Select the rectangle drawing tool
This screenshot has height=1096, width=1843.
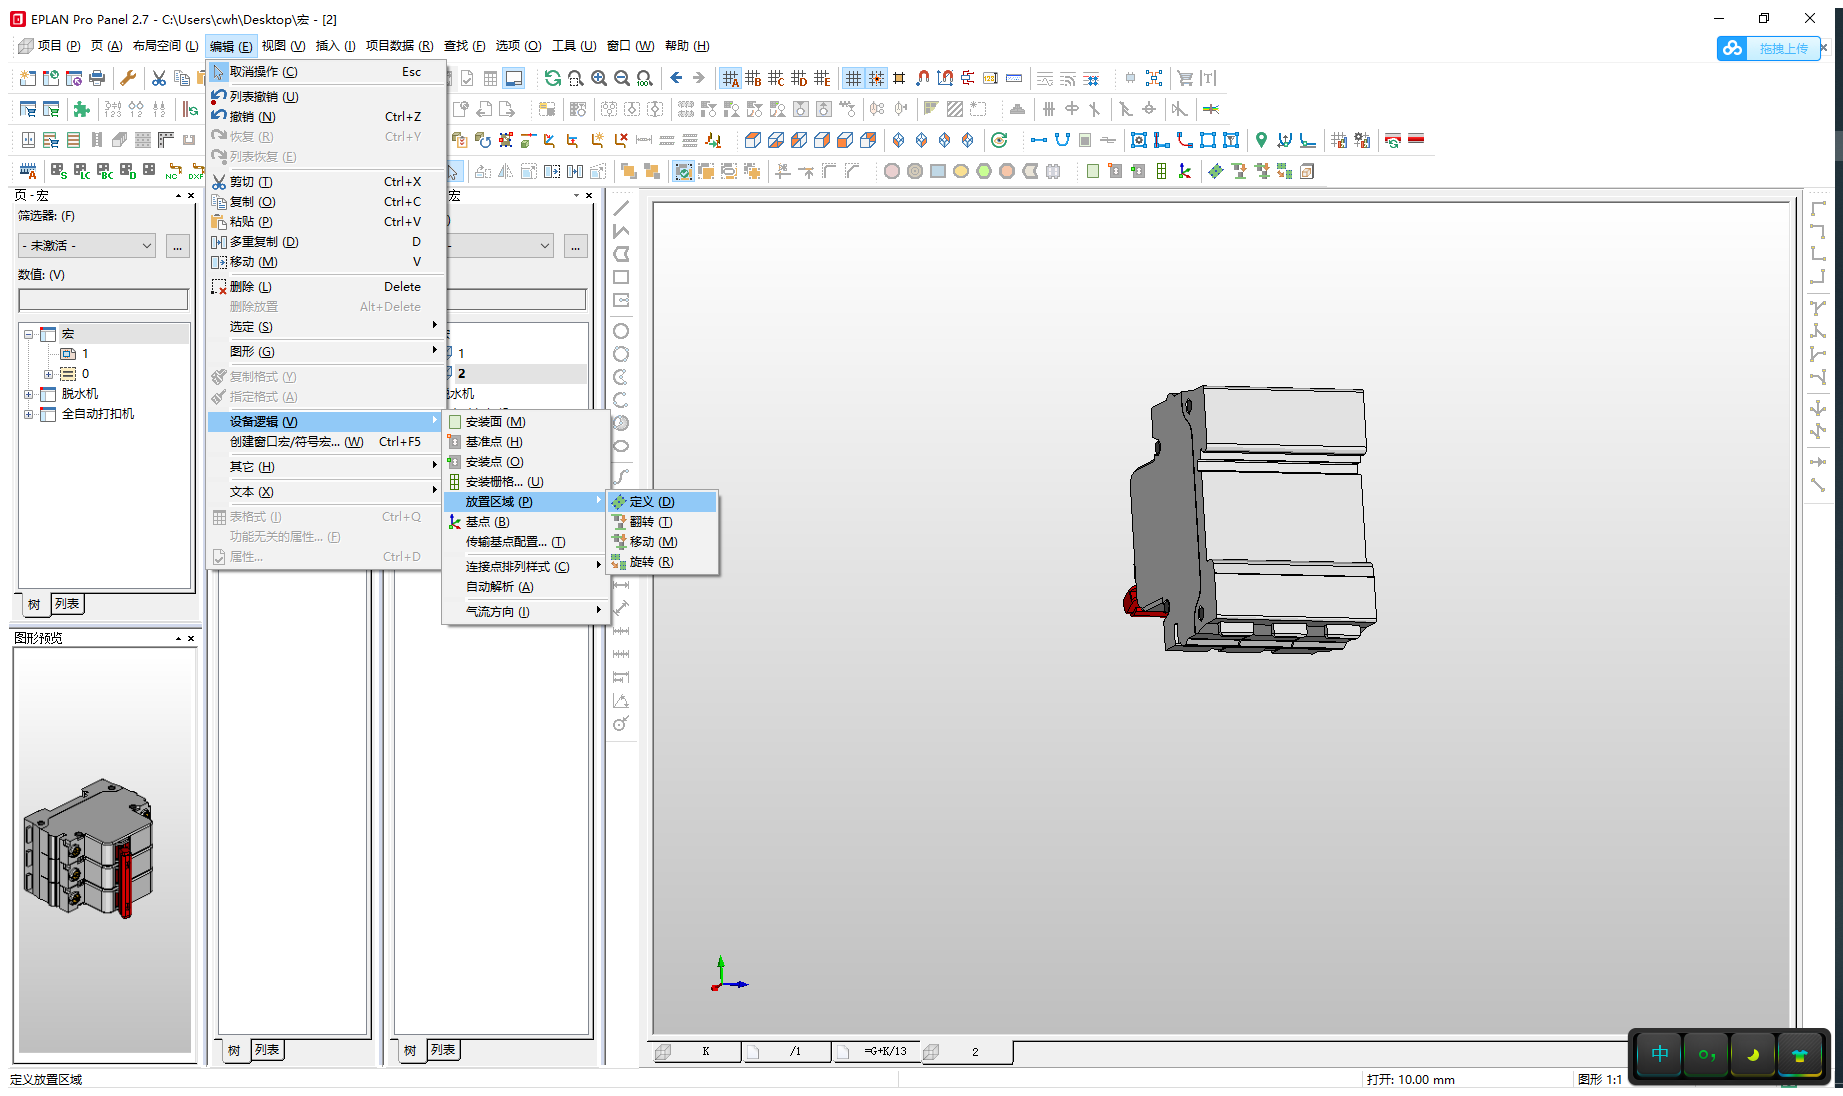621,277
